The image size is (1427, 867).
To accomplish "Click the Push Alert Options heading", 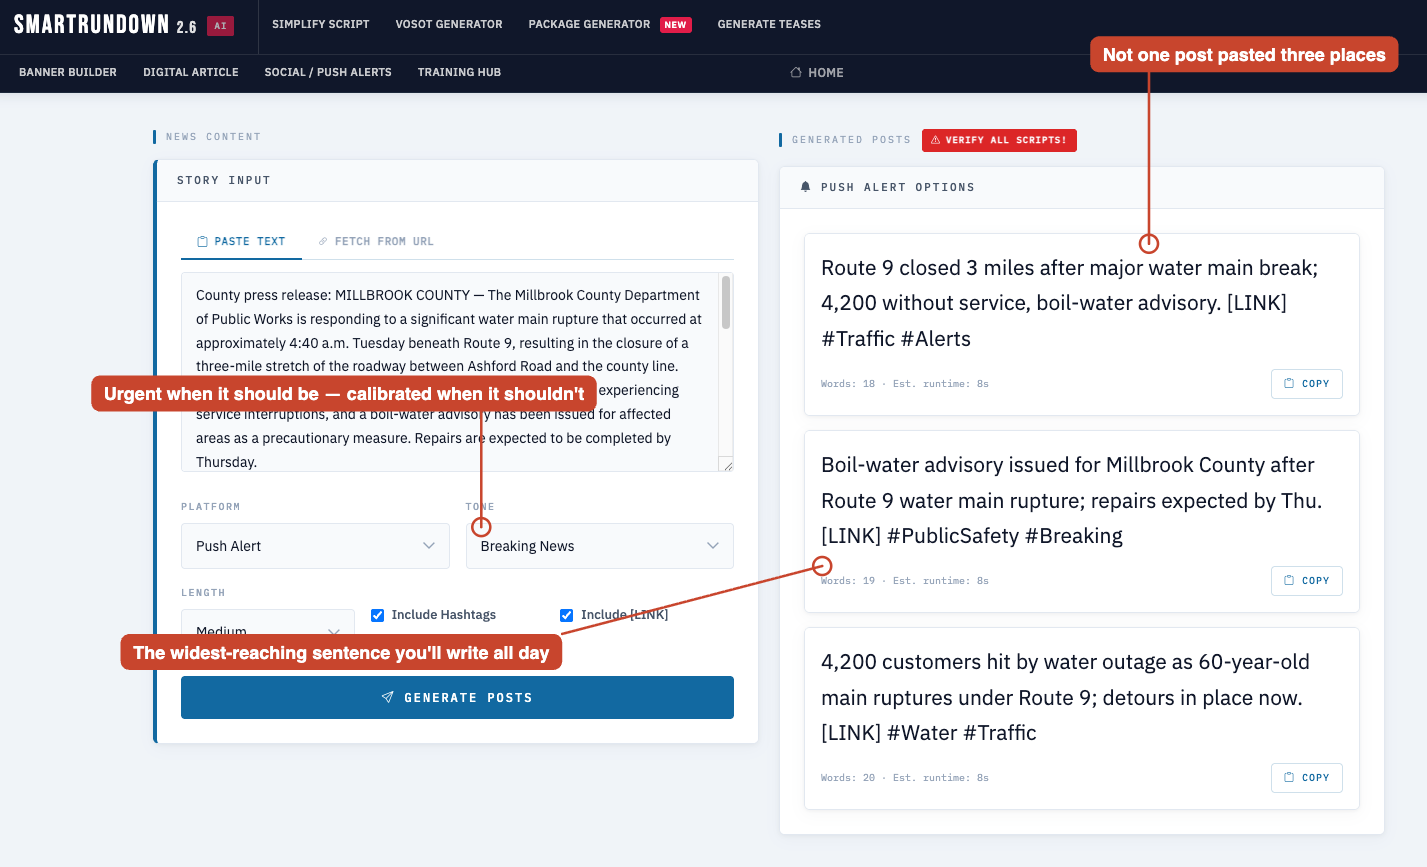I will pos(898,187).
